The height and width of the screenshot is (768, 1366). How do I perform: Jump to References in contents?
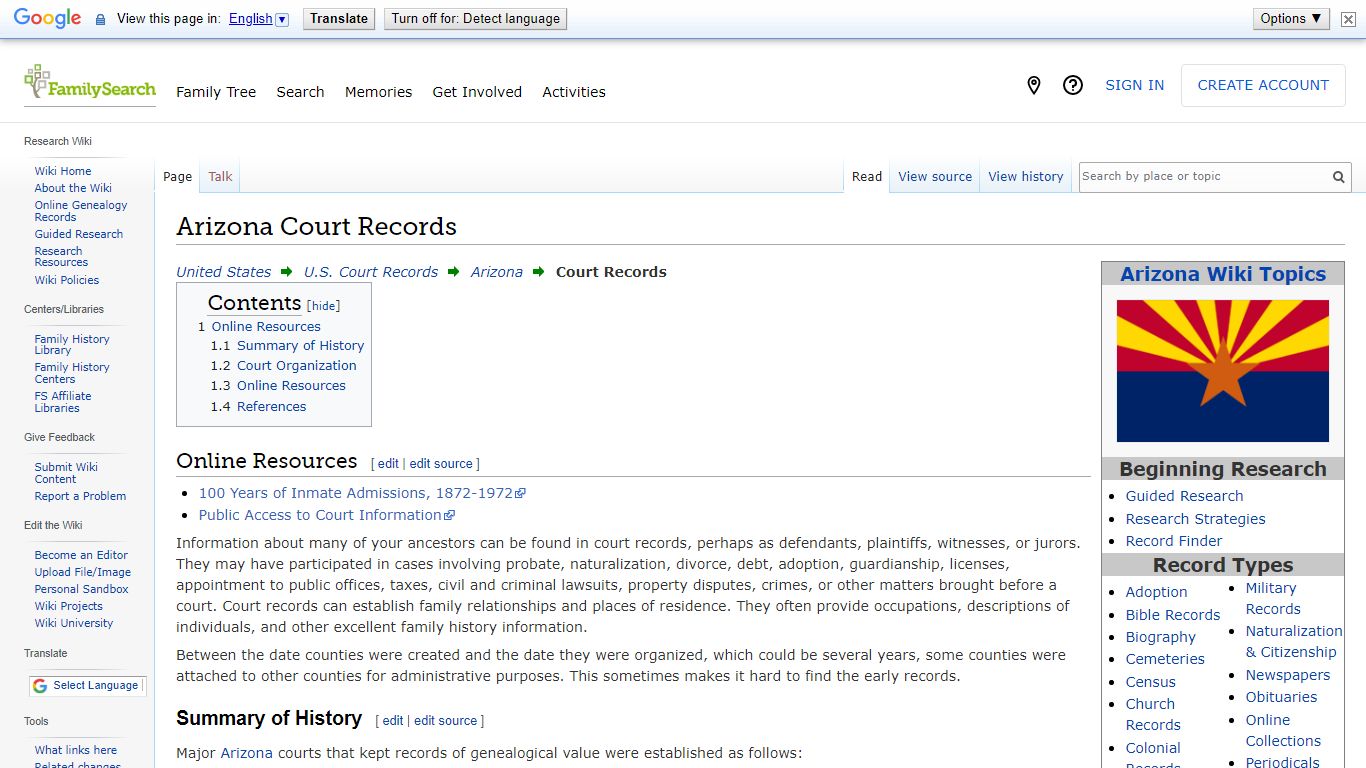point(271,407)
